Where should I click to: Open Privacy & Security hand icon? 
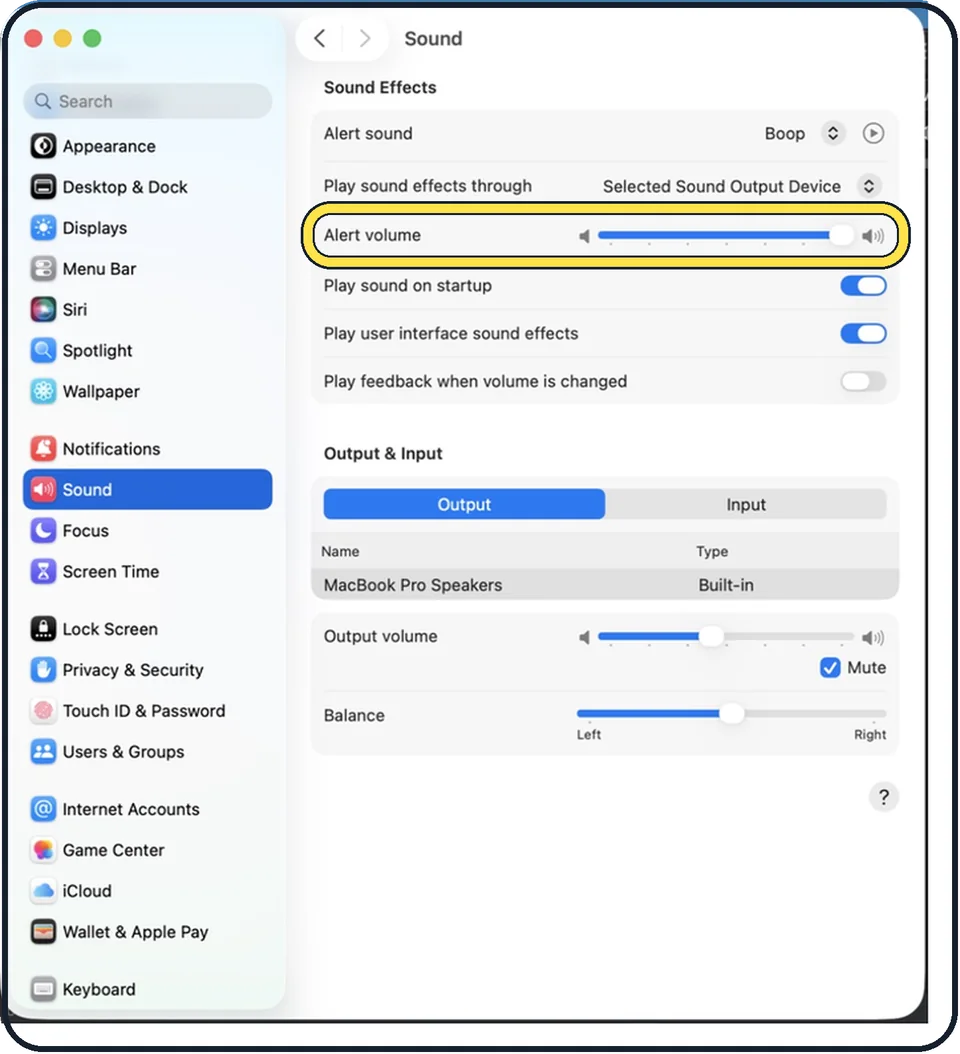[x=43, y=670]
